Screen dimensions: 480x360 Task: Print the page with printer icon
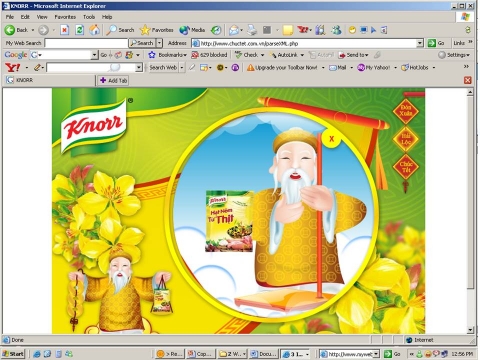[252, 30]
